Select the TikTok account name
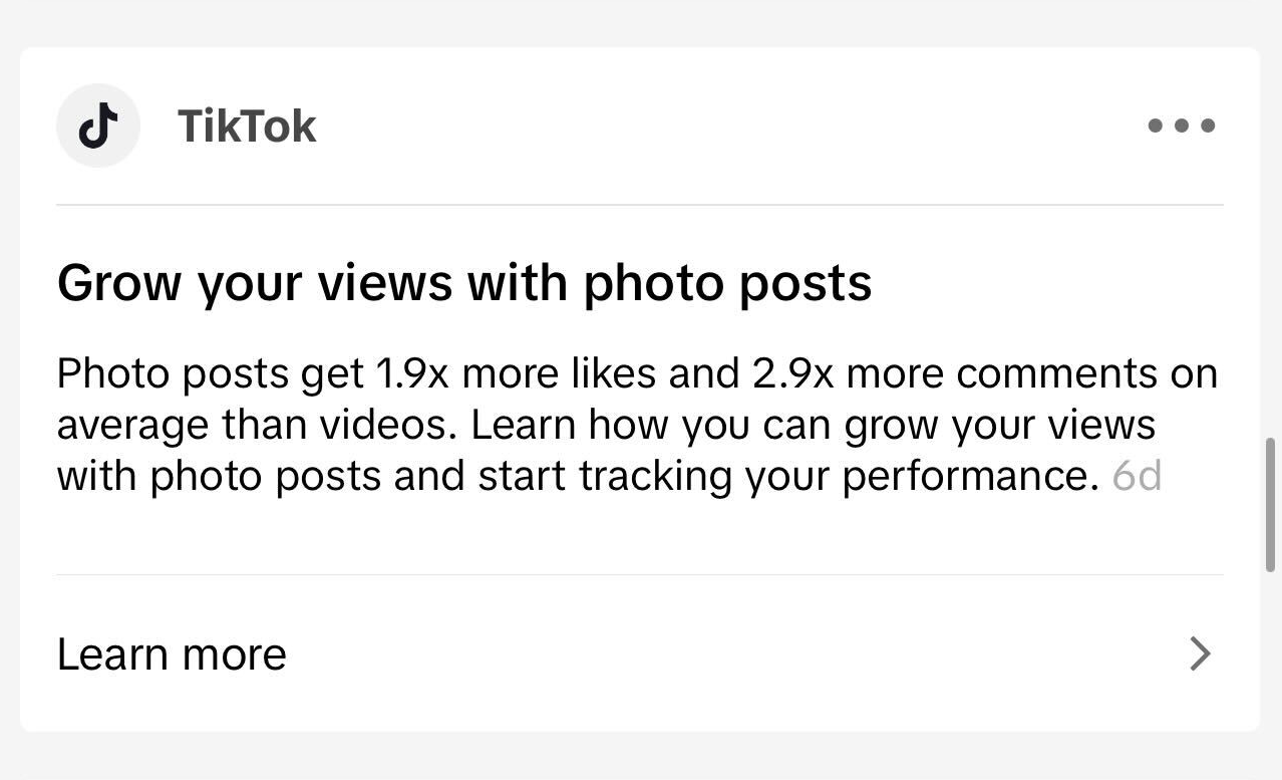Viewport: 1282px width, 780px height. click(247, 126)
